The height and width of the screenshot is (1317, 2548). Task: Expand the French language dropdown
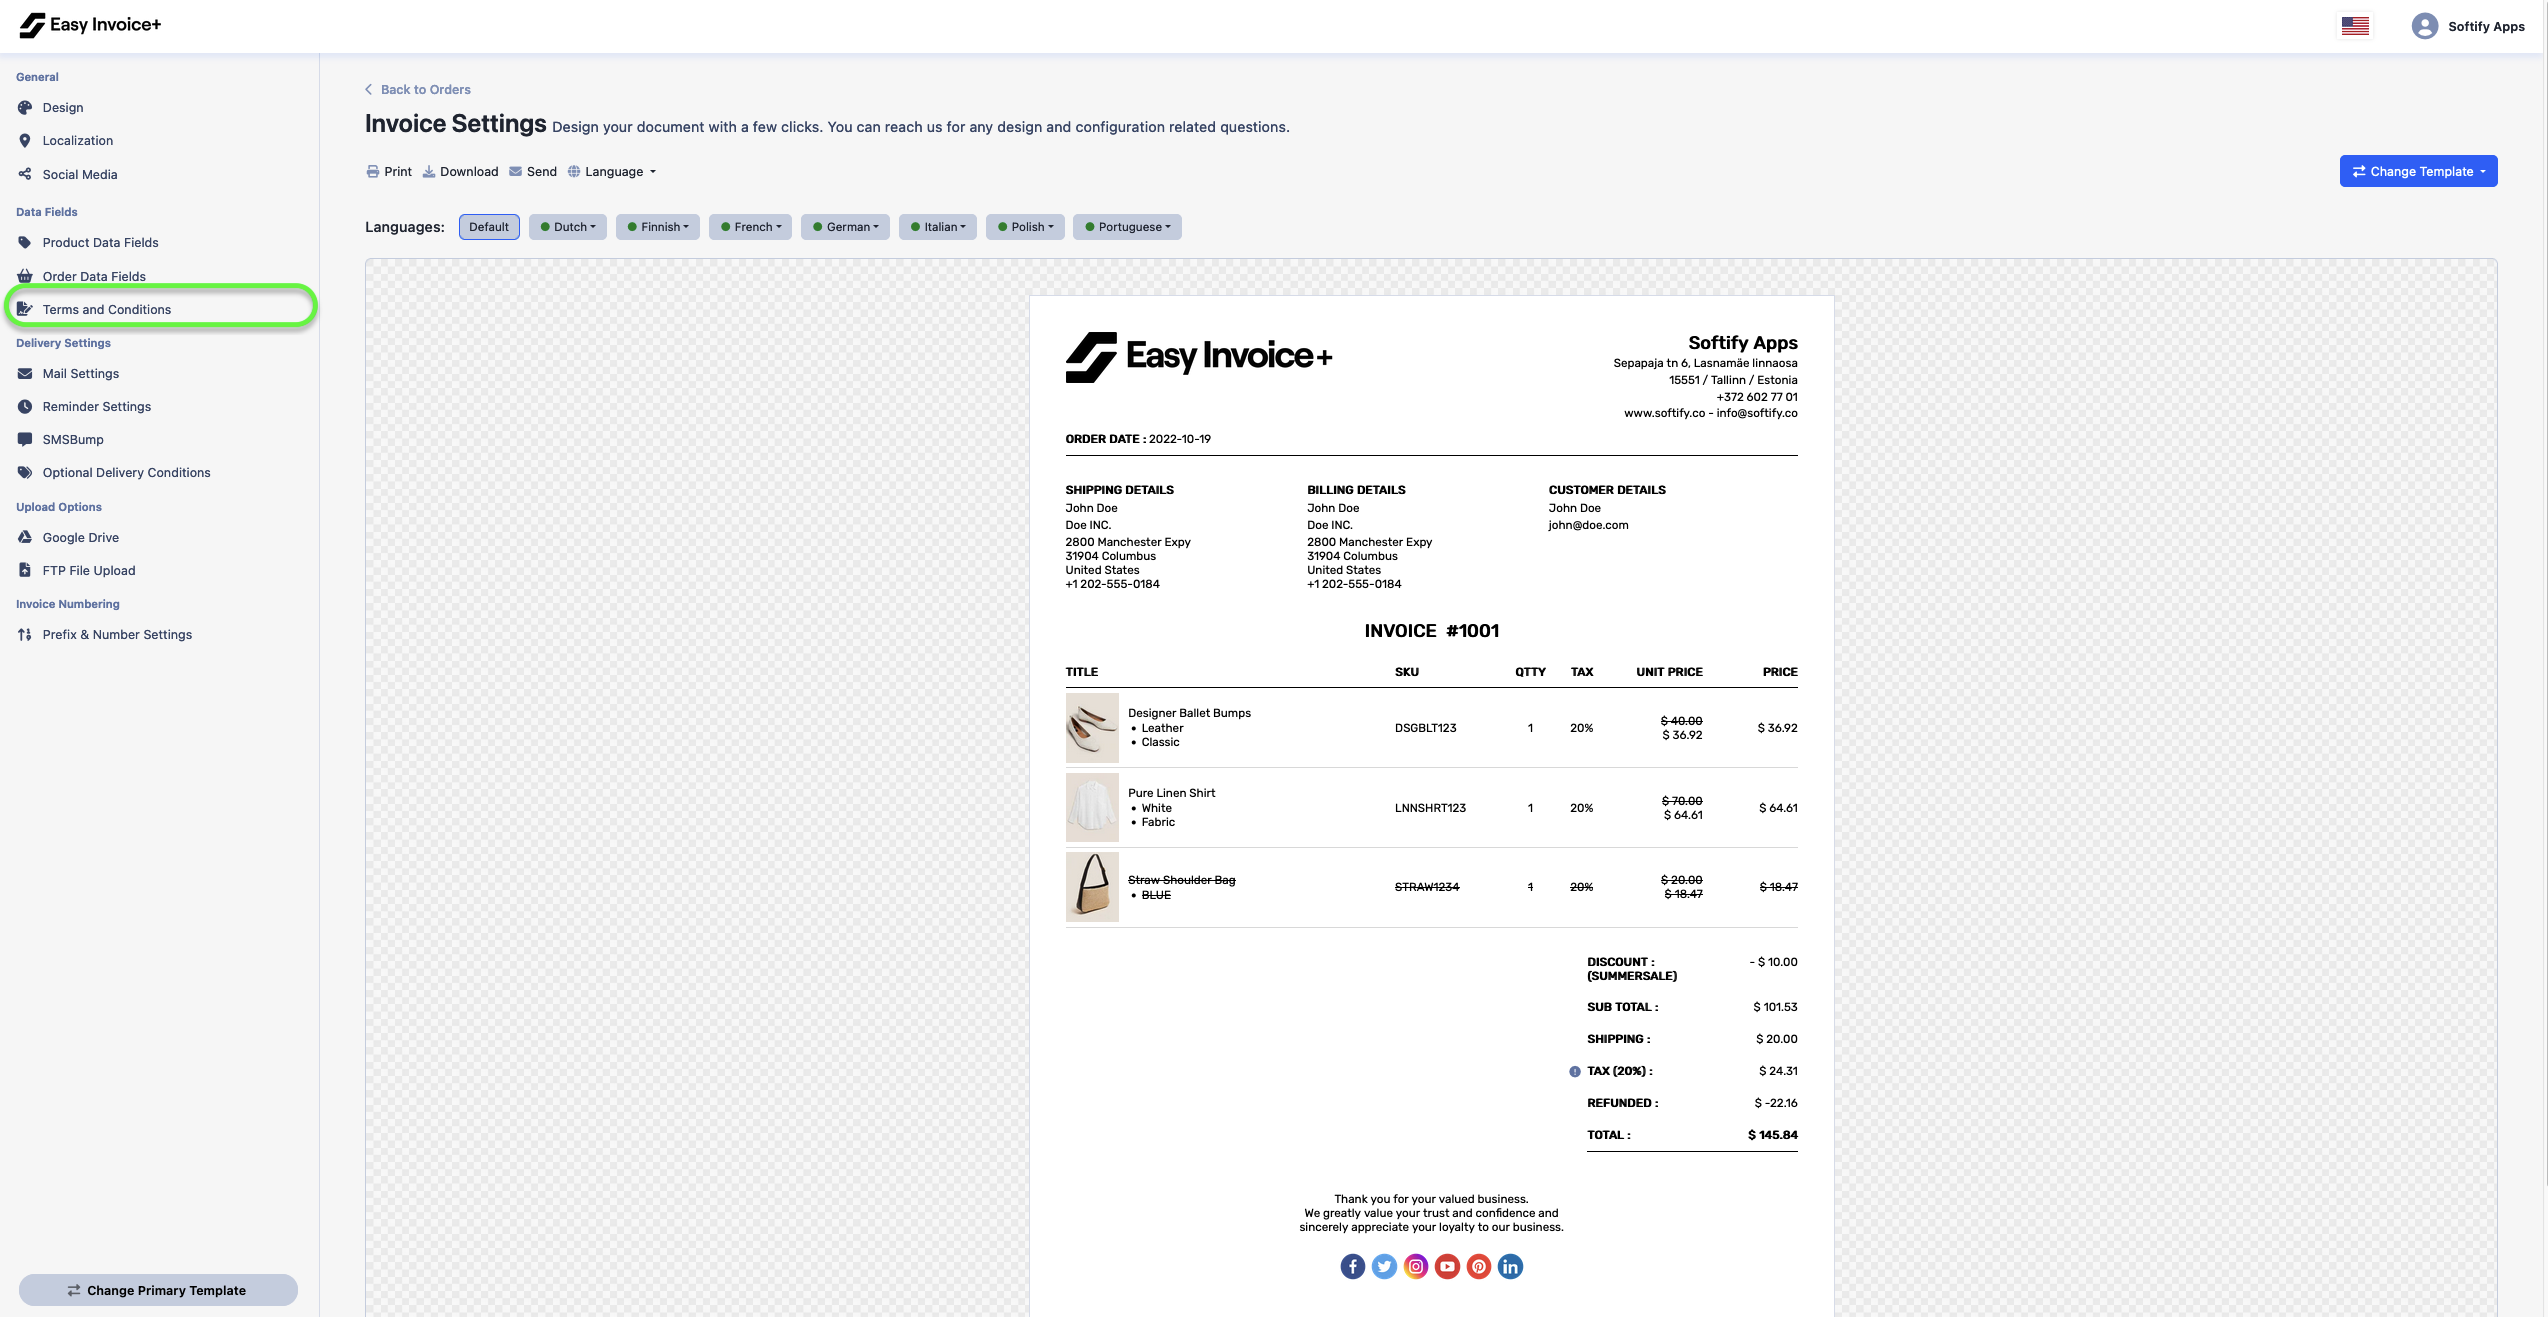point(751,227)
